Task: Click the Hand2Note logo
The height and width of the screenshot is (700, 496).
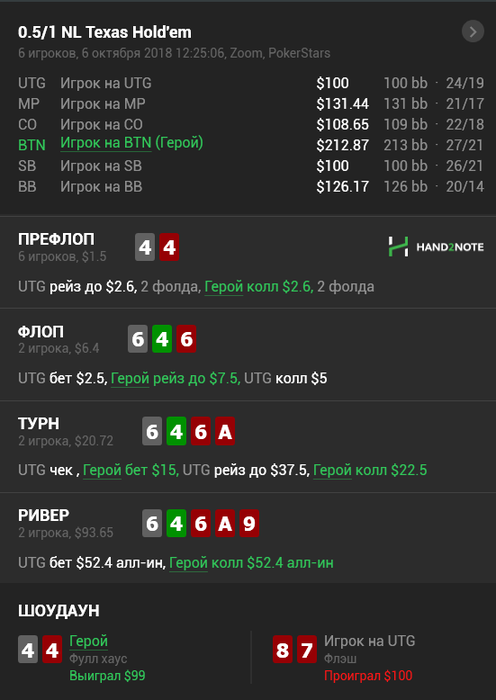Action: pos(436,246)
